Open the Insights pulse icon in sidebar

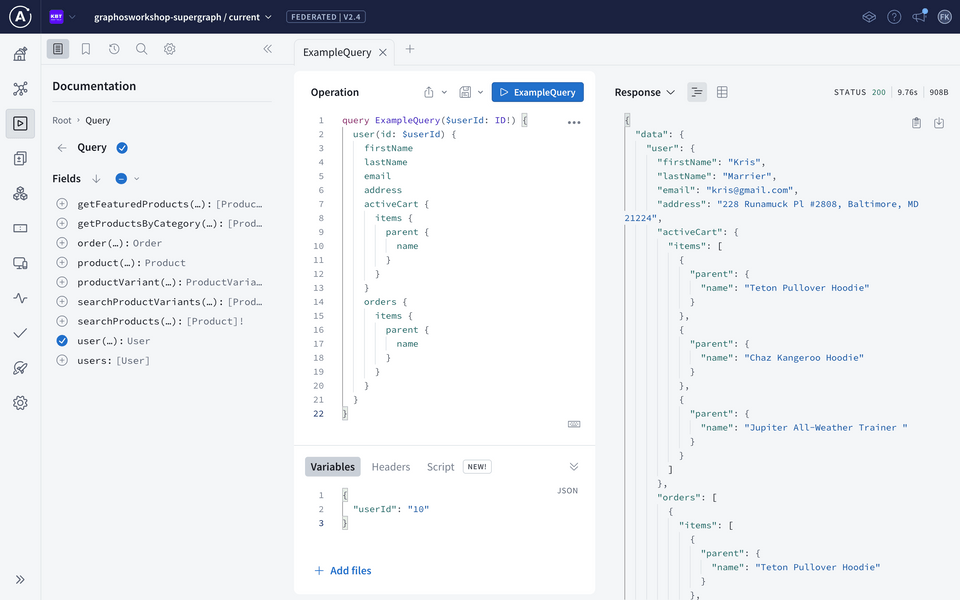tap(20, 298)
